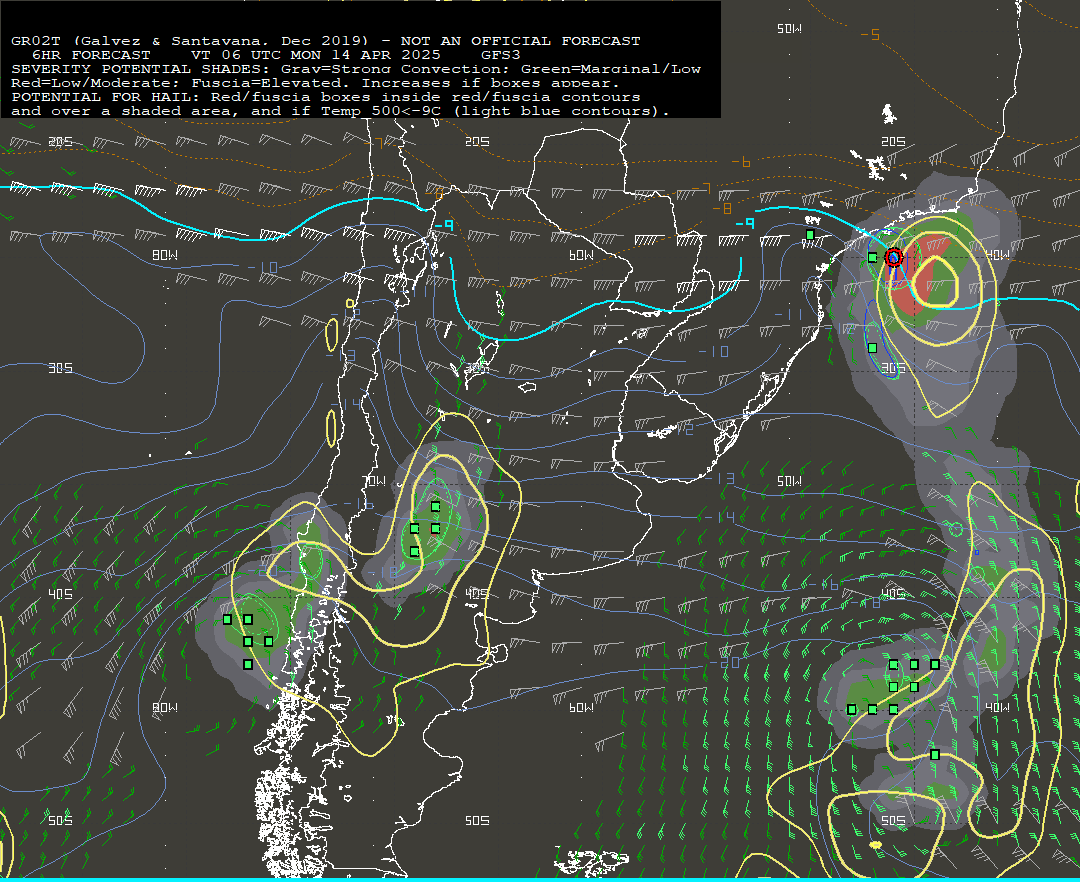Click the upper '80W' label over the Pacific
The image size is (1080, 882).
[165, 255]
